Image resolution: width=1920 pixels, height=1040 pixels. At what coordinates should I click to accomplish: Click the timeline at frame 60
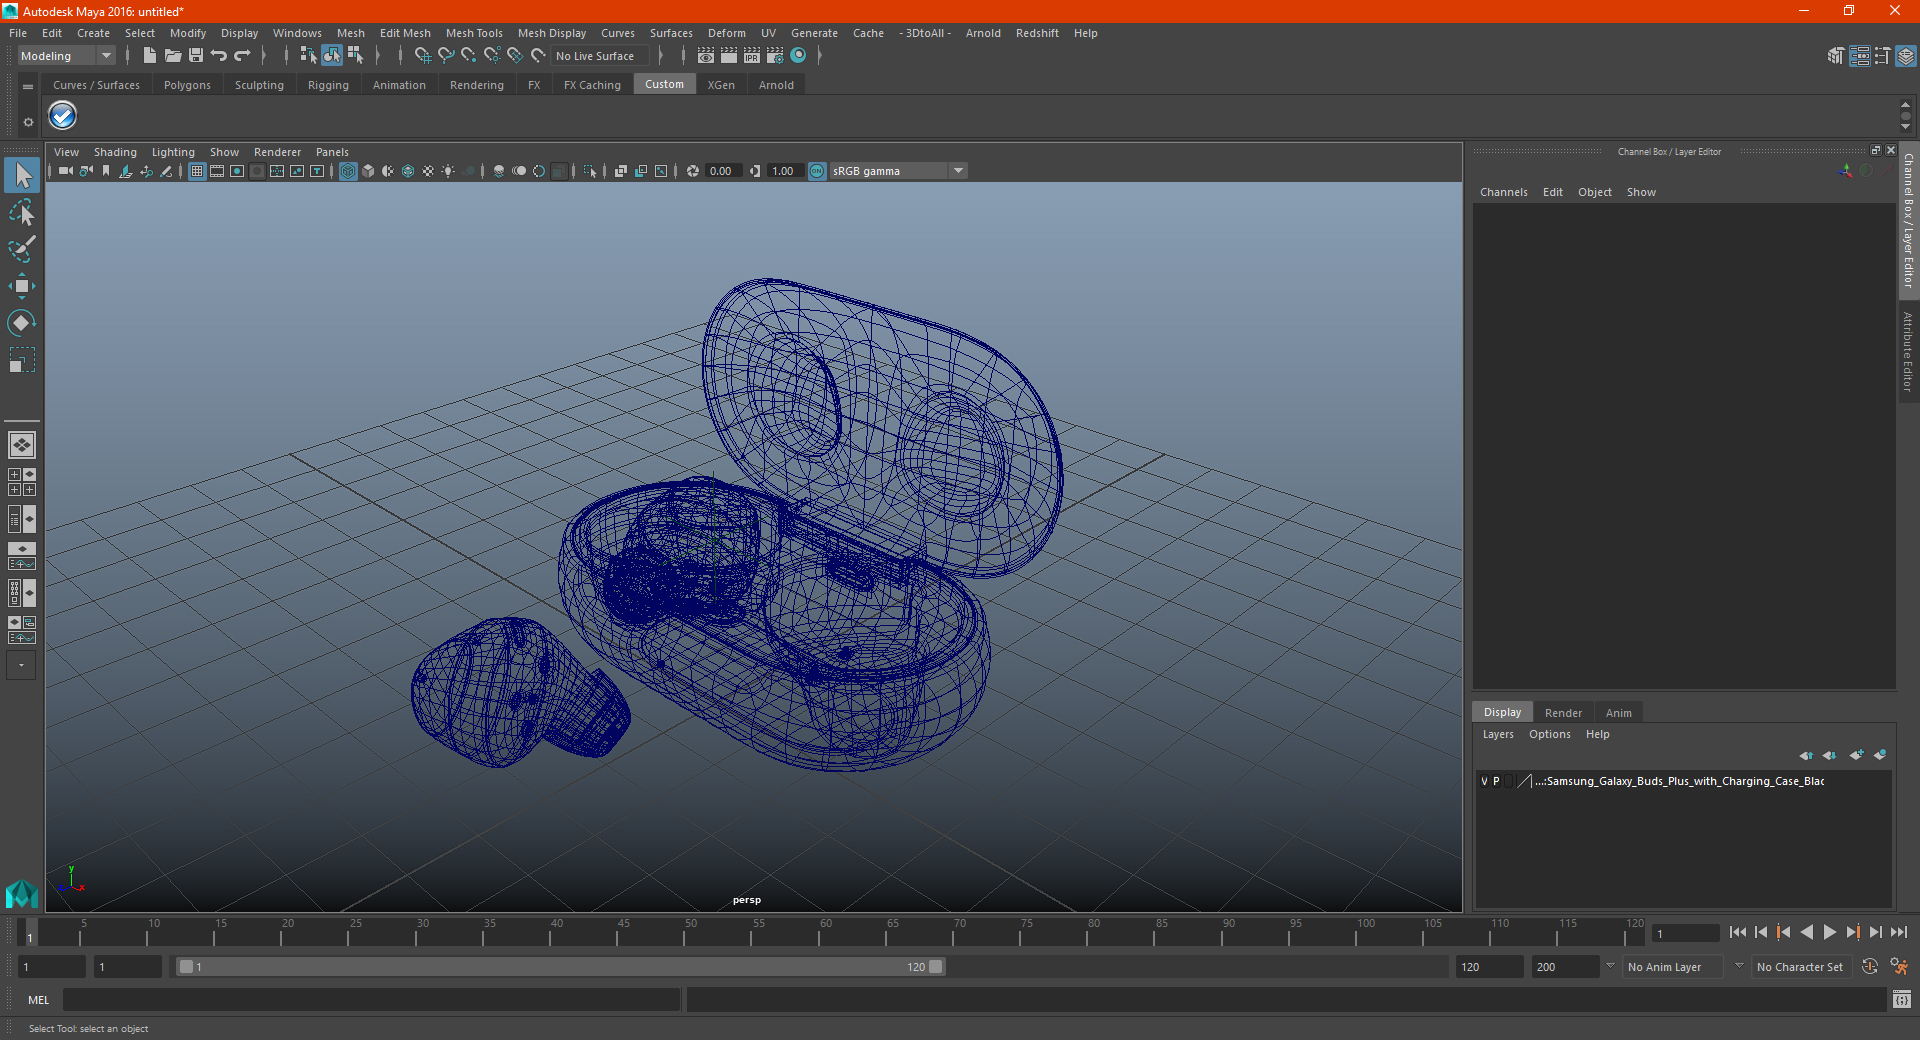825,932
